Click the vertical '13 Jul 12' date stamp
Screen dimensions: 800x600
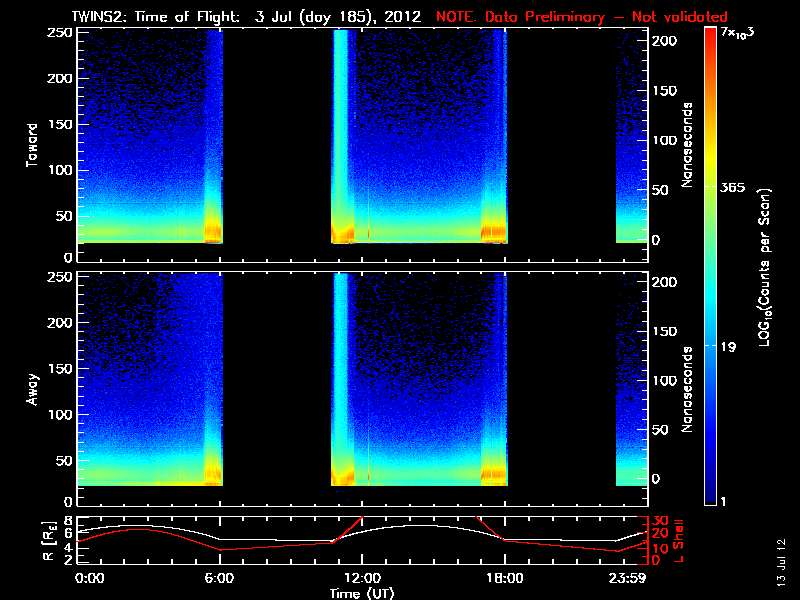[783, 563]
